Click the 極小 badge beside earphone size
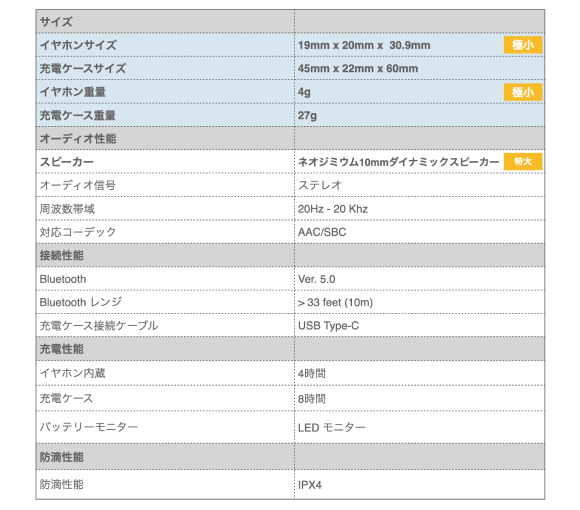 pyautogui.click(x=523, y=45)
